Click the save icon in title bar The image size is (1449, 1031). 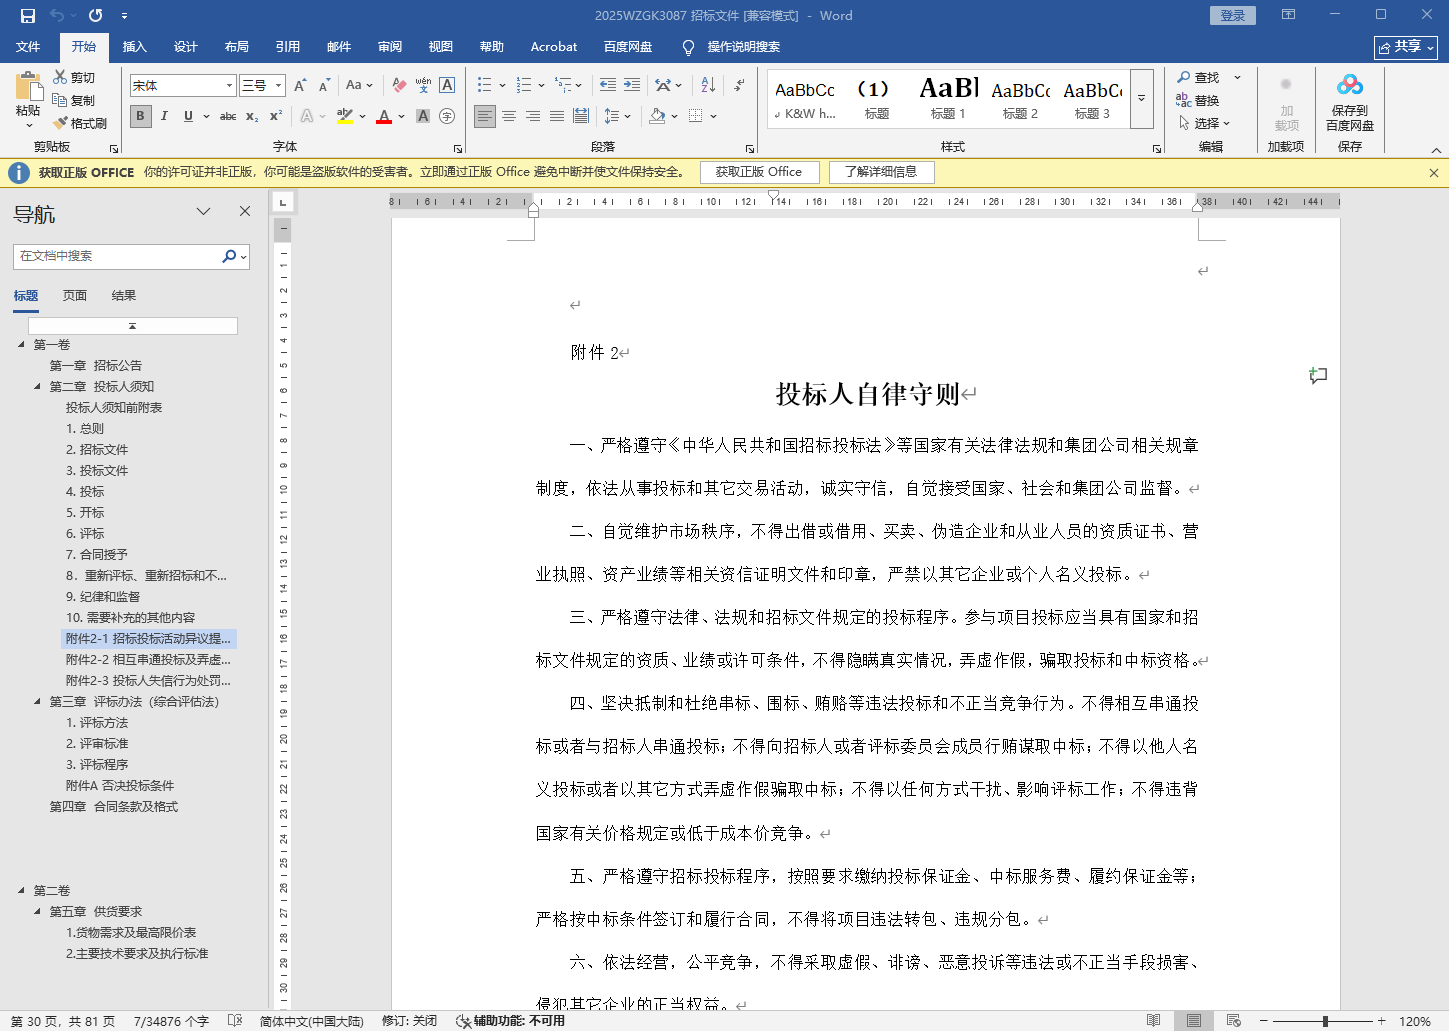click(27, 15)
